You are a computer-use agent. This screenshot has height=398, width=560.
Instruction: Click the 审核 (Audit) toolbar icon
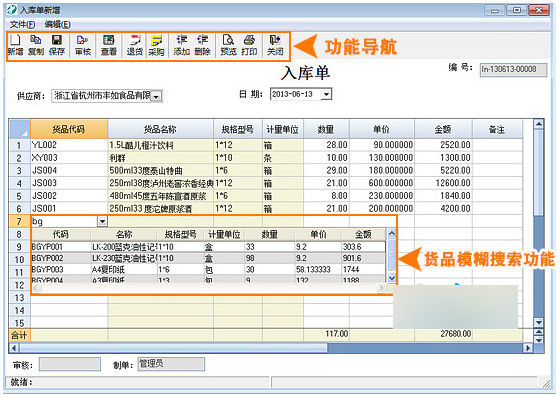(83, 45)
